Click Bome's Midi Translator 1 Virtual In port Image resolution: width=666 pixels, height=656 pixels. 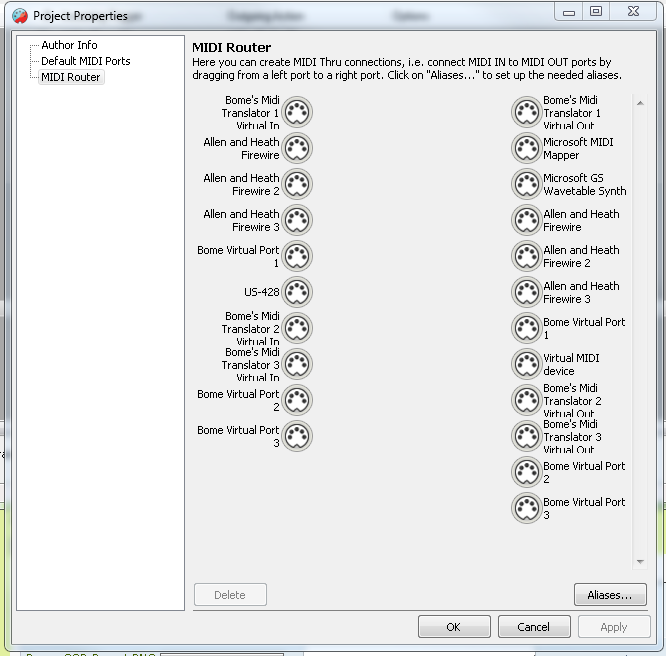coord(297,112)
